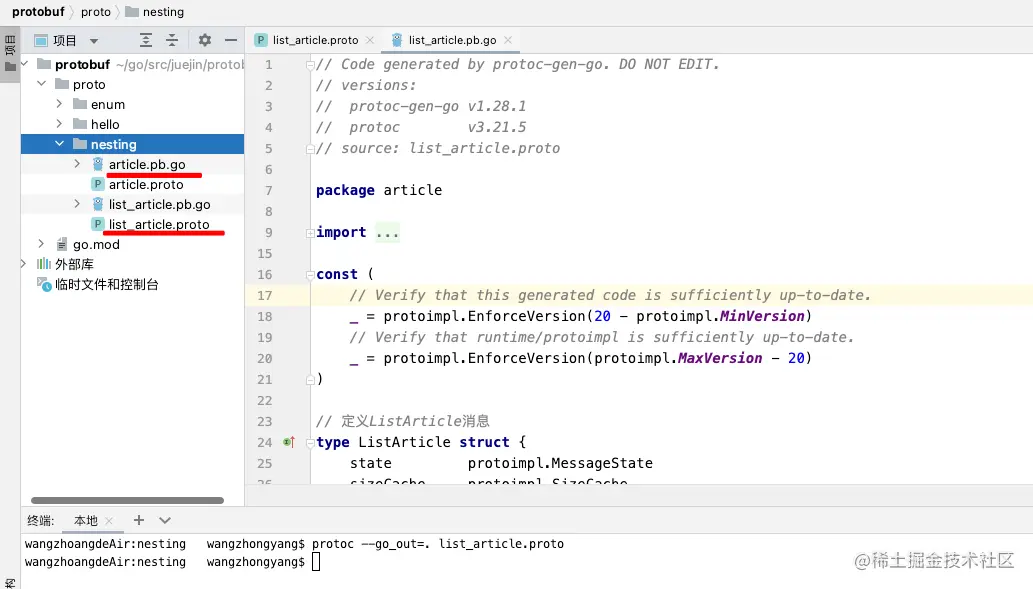Expand go.mod node
This screenshot has width=1033, height=589.
click(x=42, y=244)
